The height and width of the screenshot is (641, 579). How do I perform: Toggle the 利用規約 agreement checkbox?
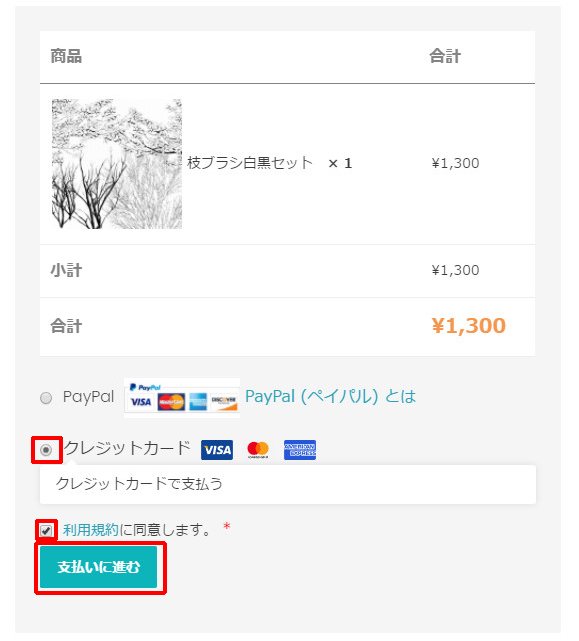46,531
